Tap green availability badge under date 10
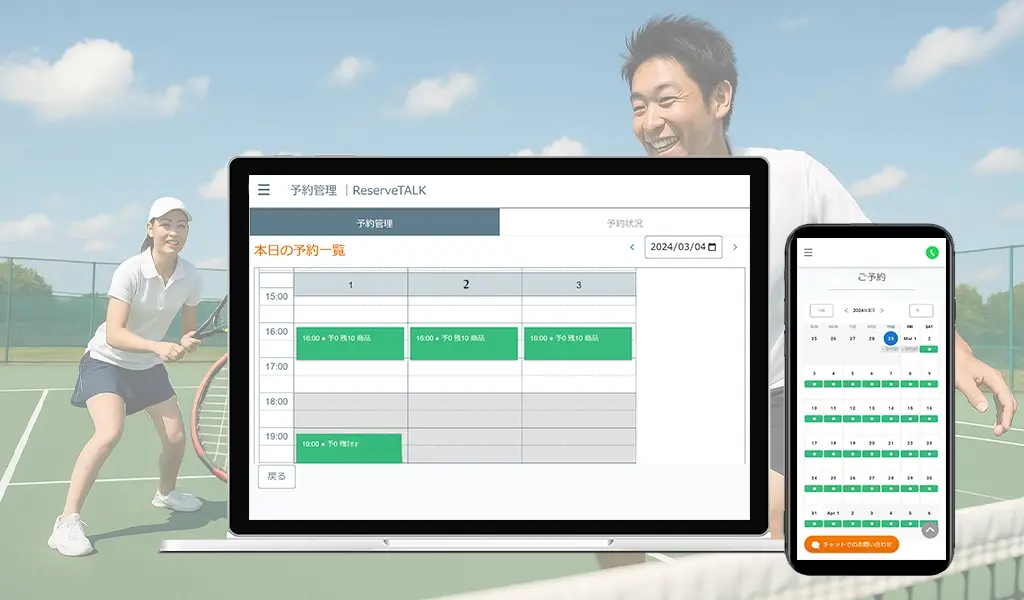The height and width of the screenshot is (600, 1024). coord(814,418)
